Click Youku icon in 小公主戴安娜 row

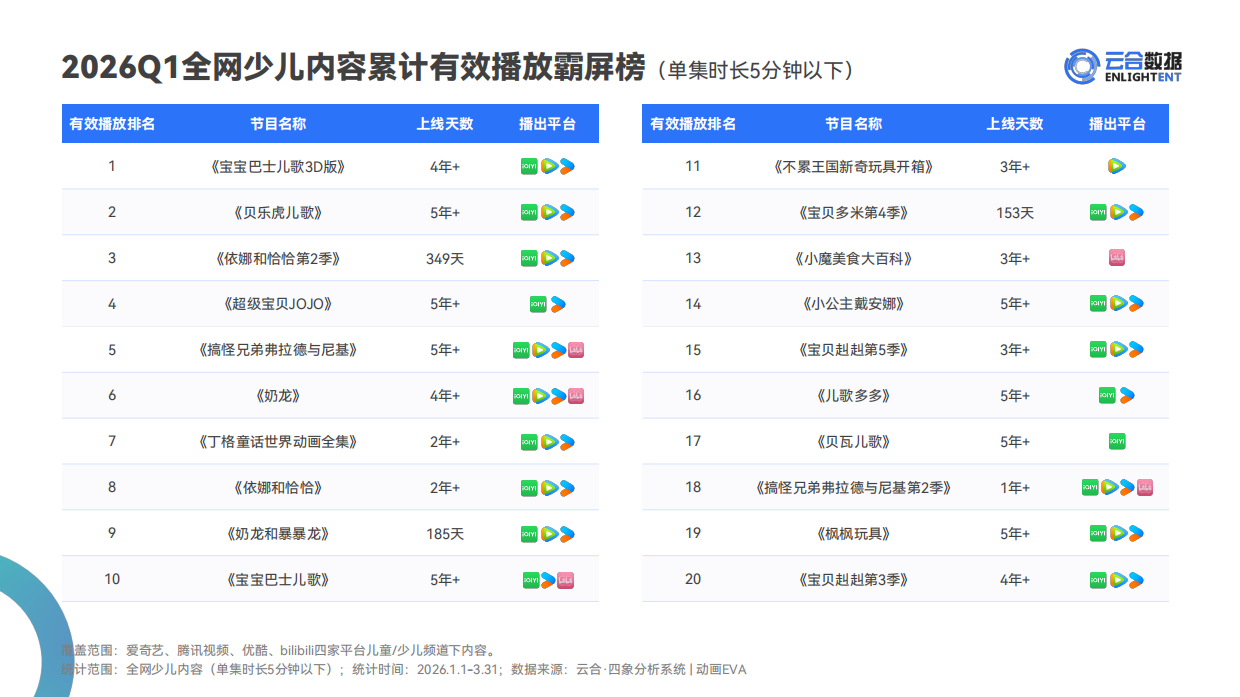pyautogui.click(x=1136, y=304)
